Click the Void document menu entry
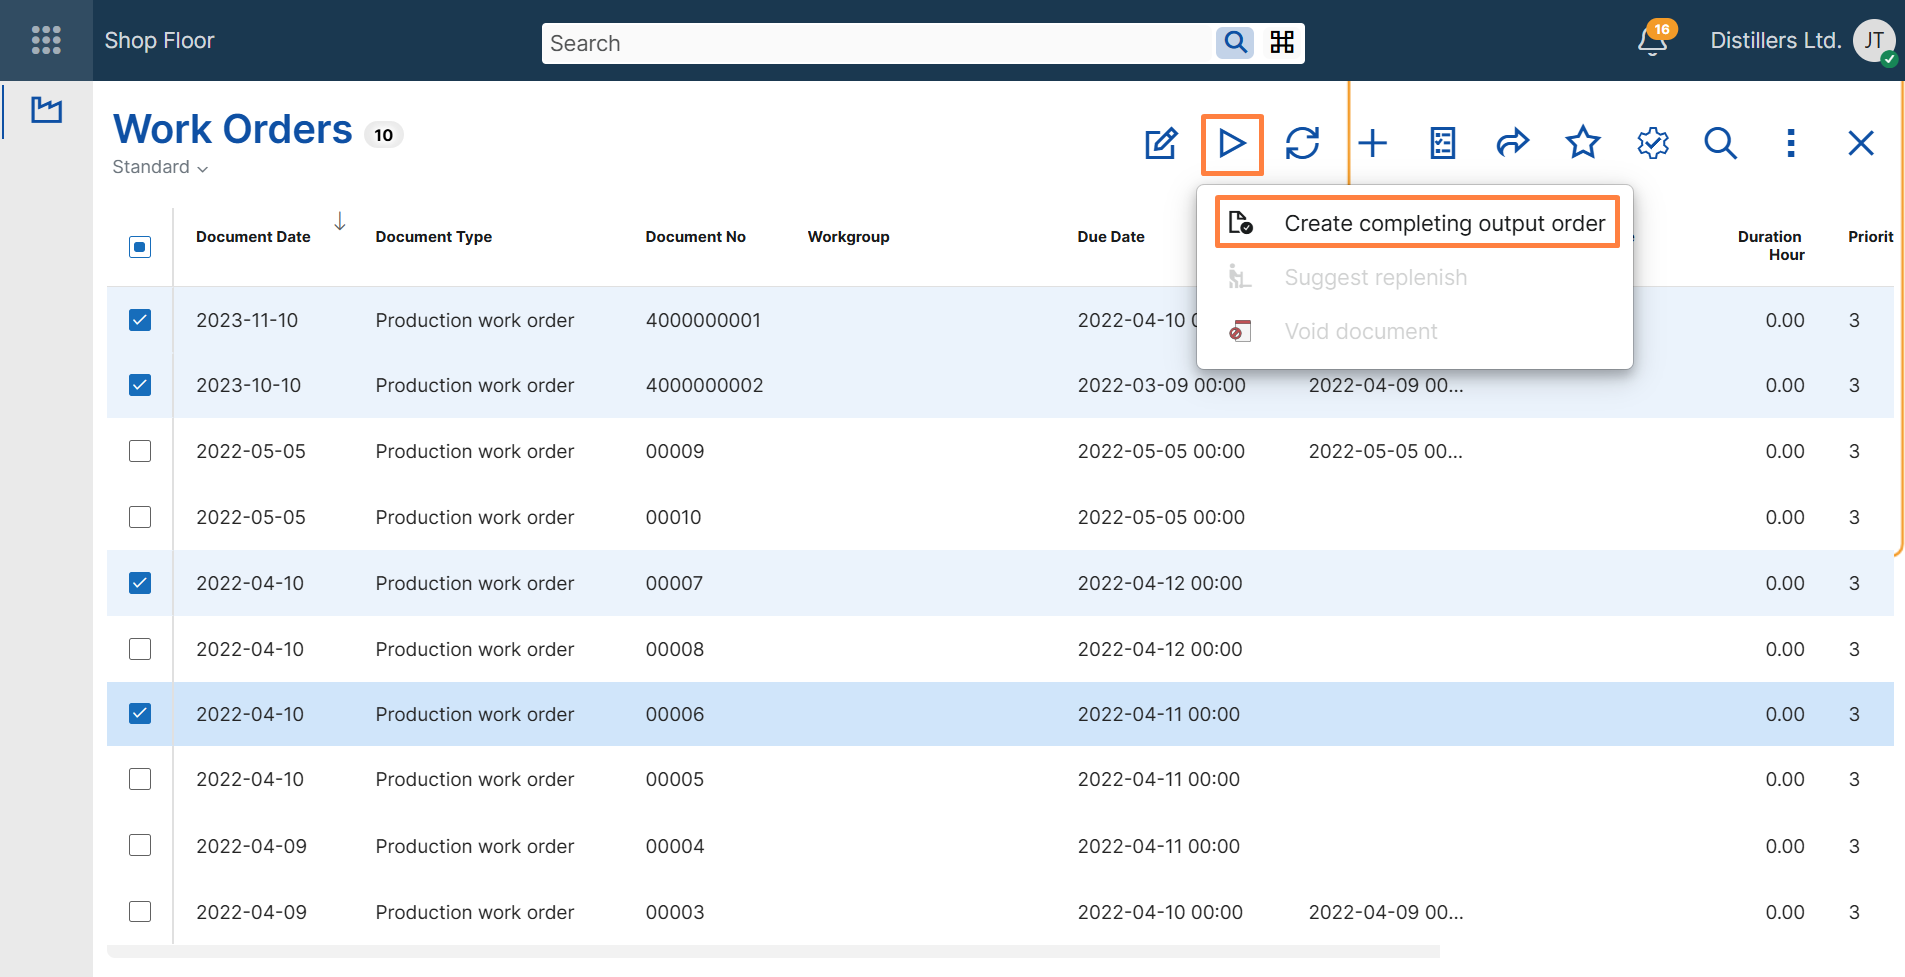This screenshot has width=1905, height=977. point(1360,331)
